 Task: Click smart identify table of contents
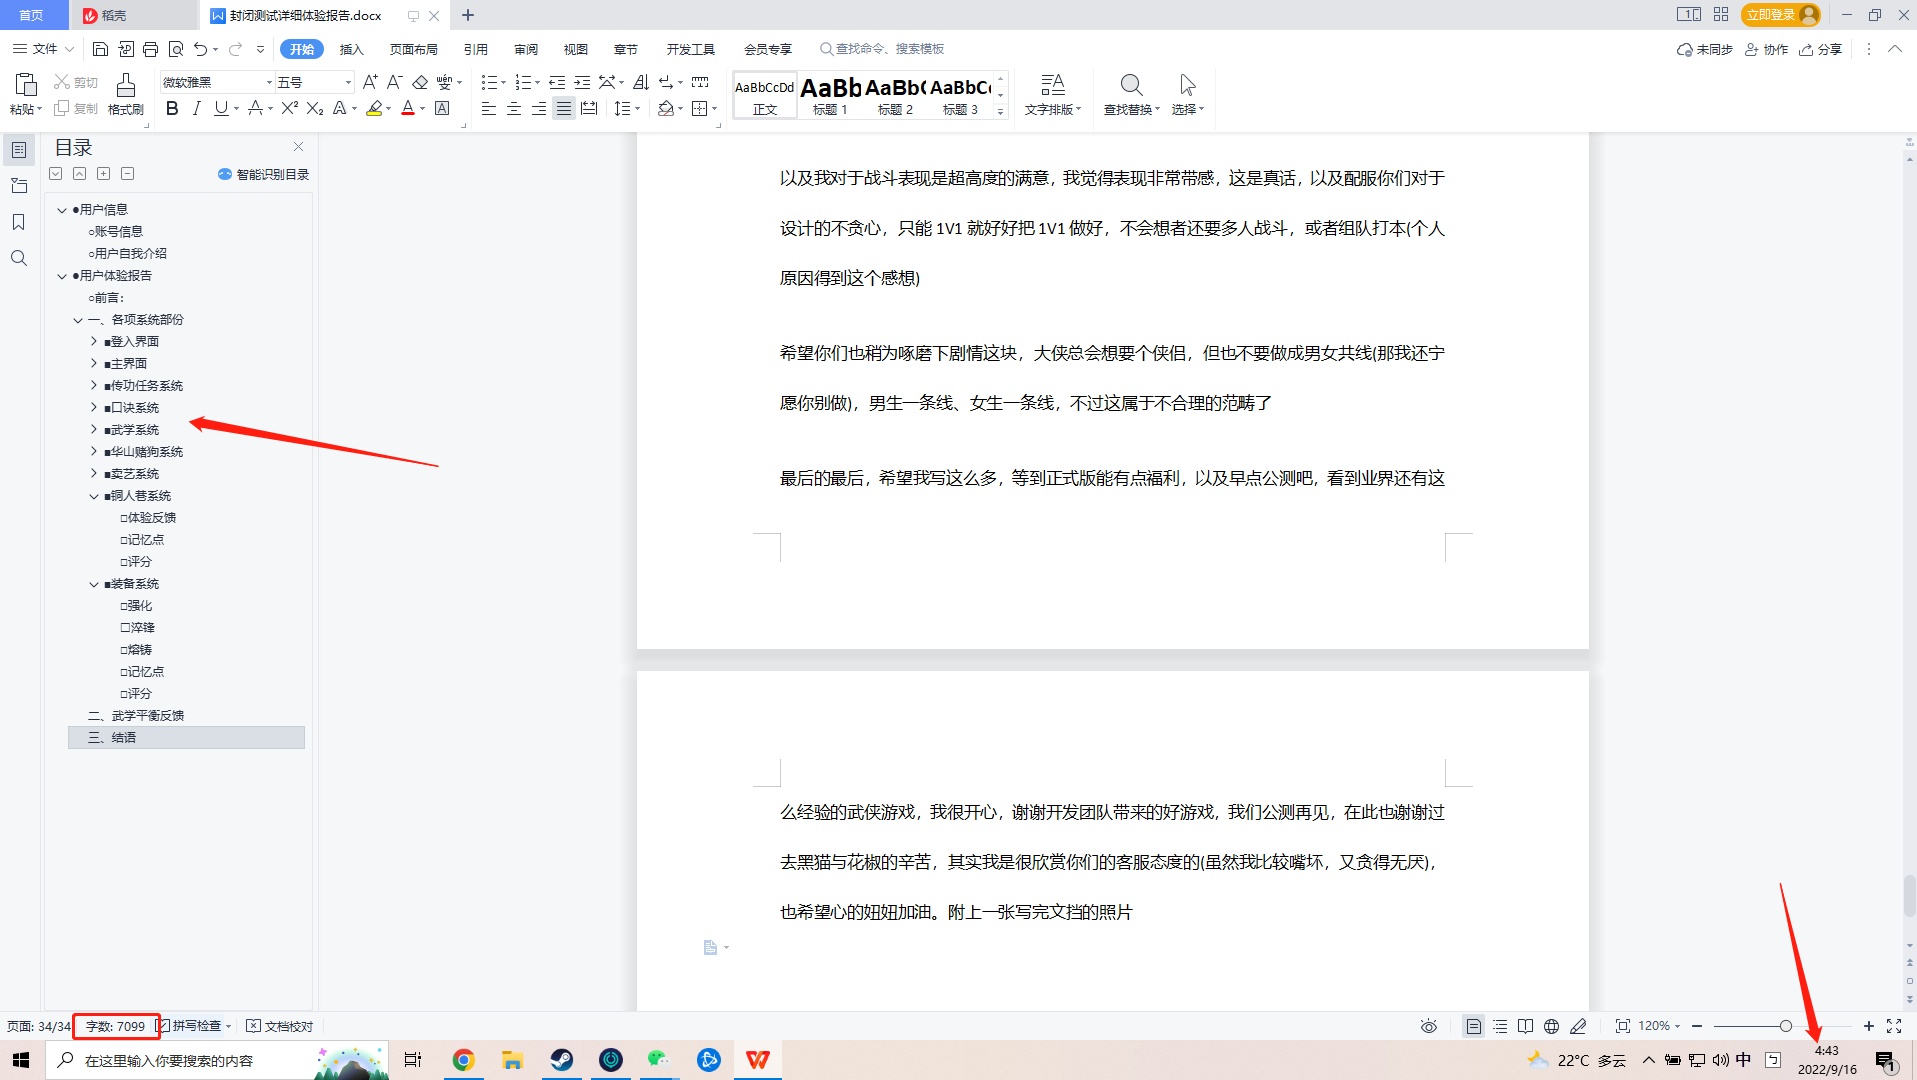tap(263, 174)
